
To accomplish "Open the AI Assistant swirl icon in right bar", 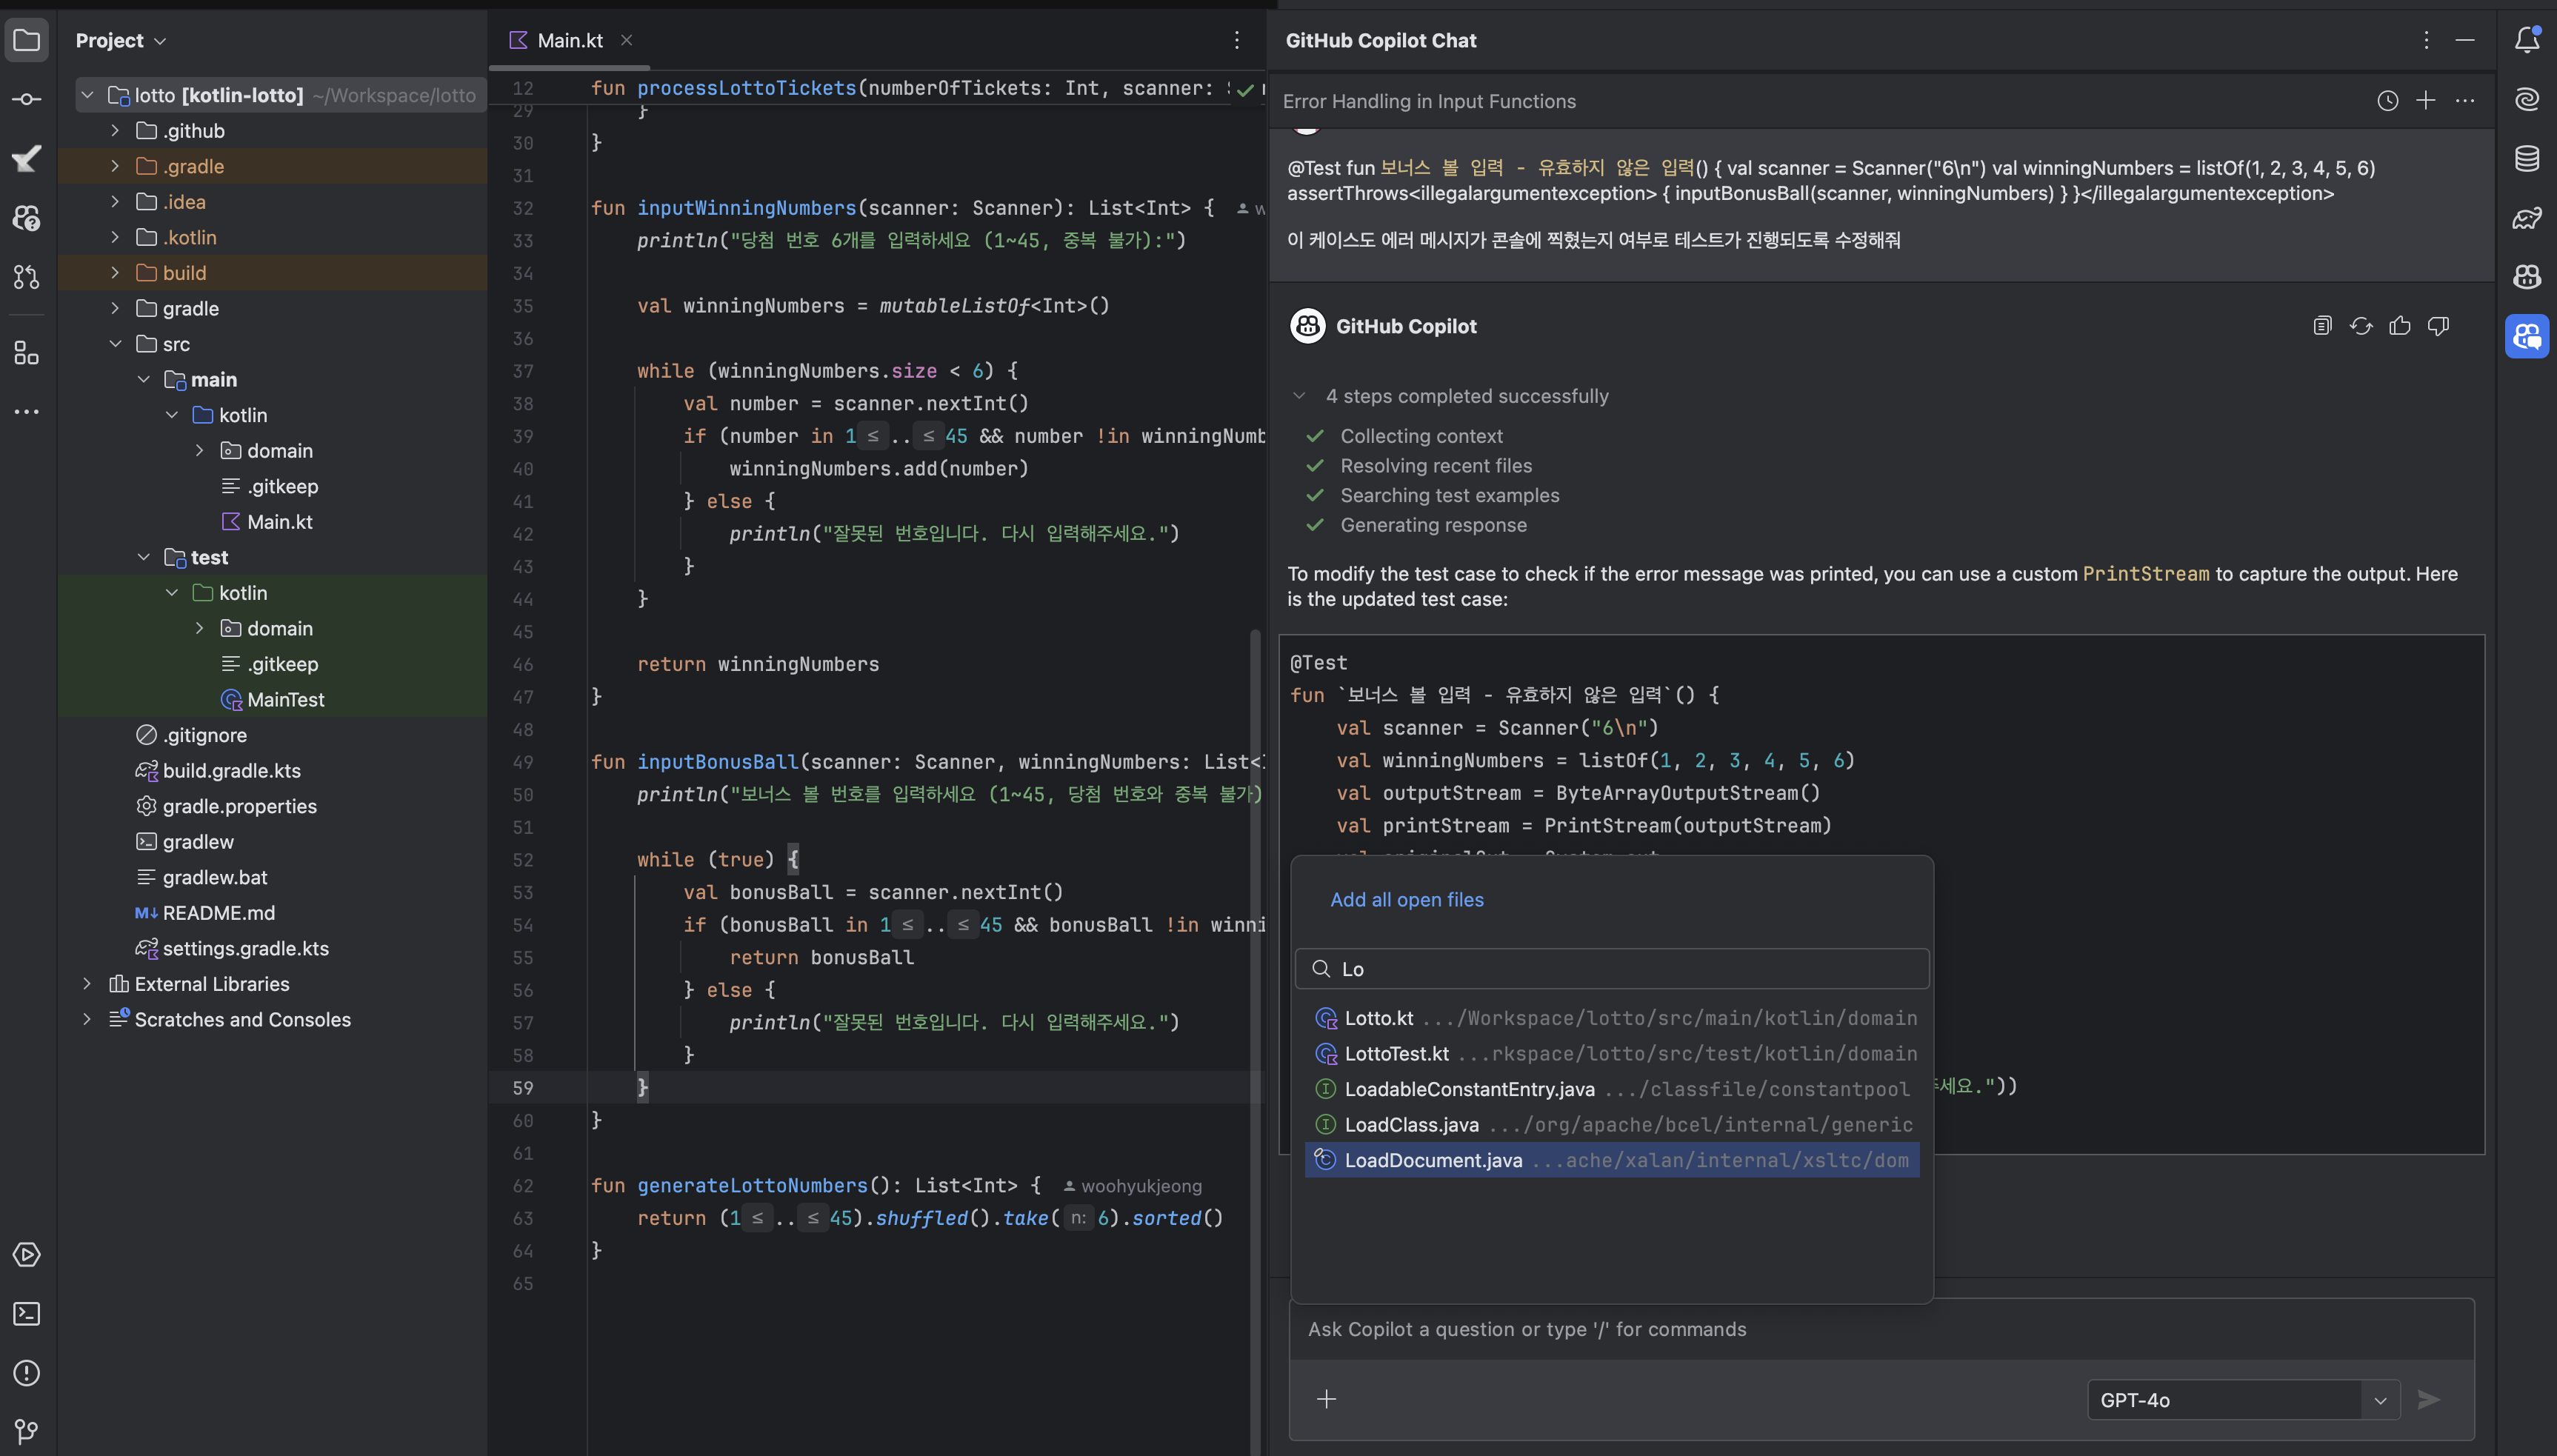I will pyautogui.click(x=2527, y=99).
